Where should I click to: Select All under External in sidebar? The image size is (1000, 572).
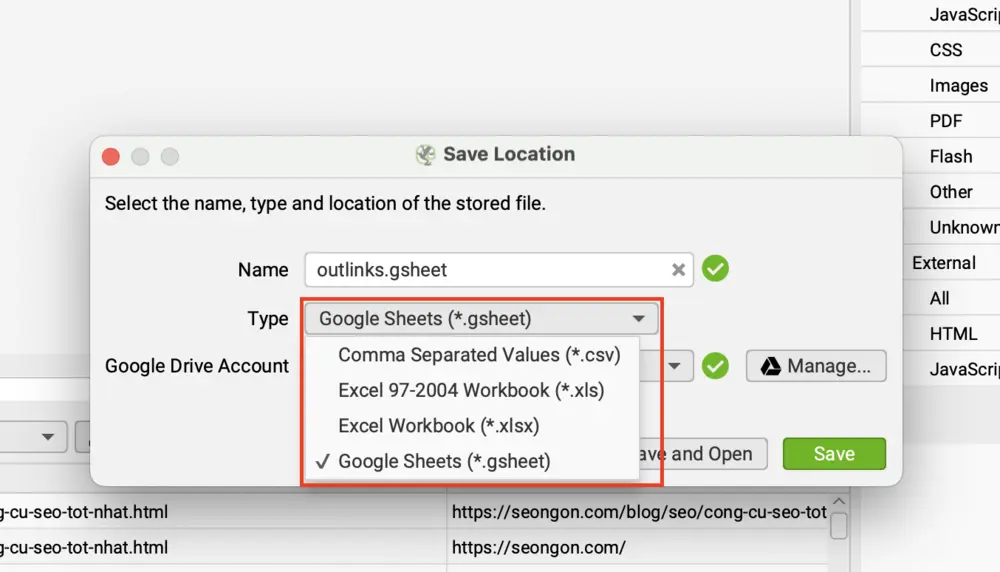[939, 298]
